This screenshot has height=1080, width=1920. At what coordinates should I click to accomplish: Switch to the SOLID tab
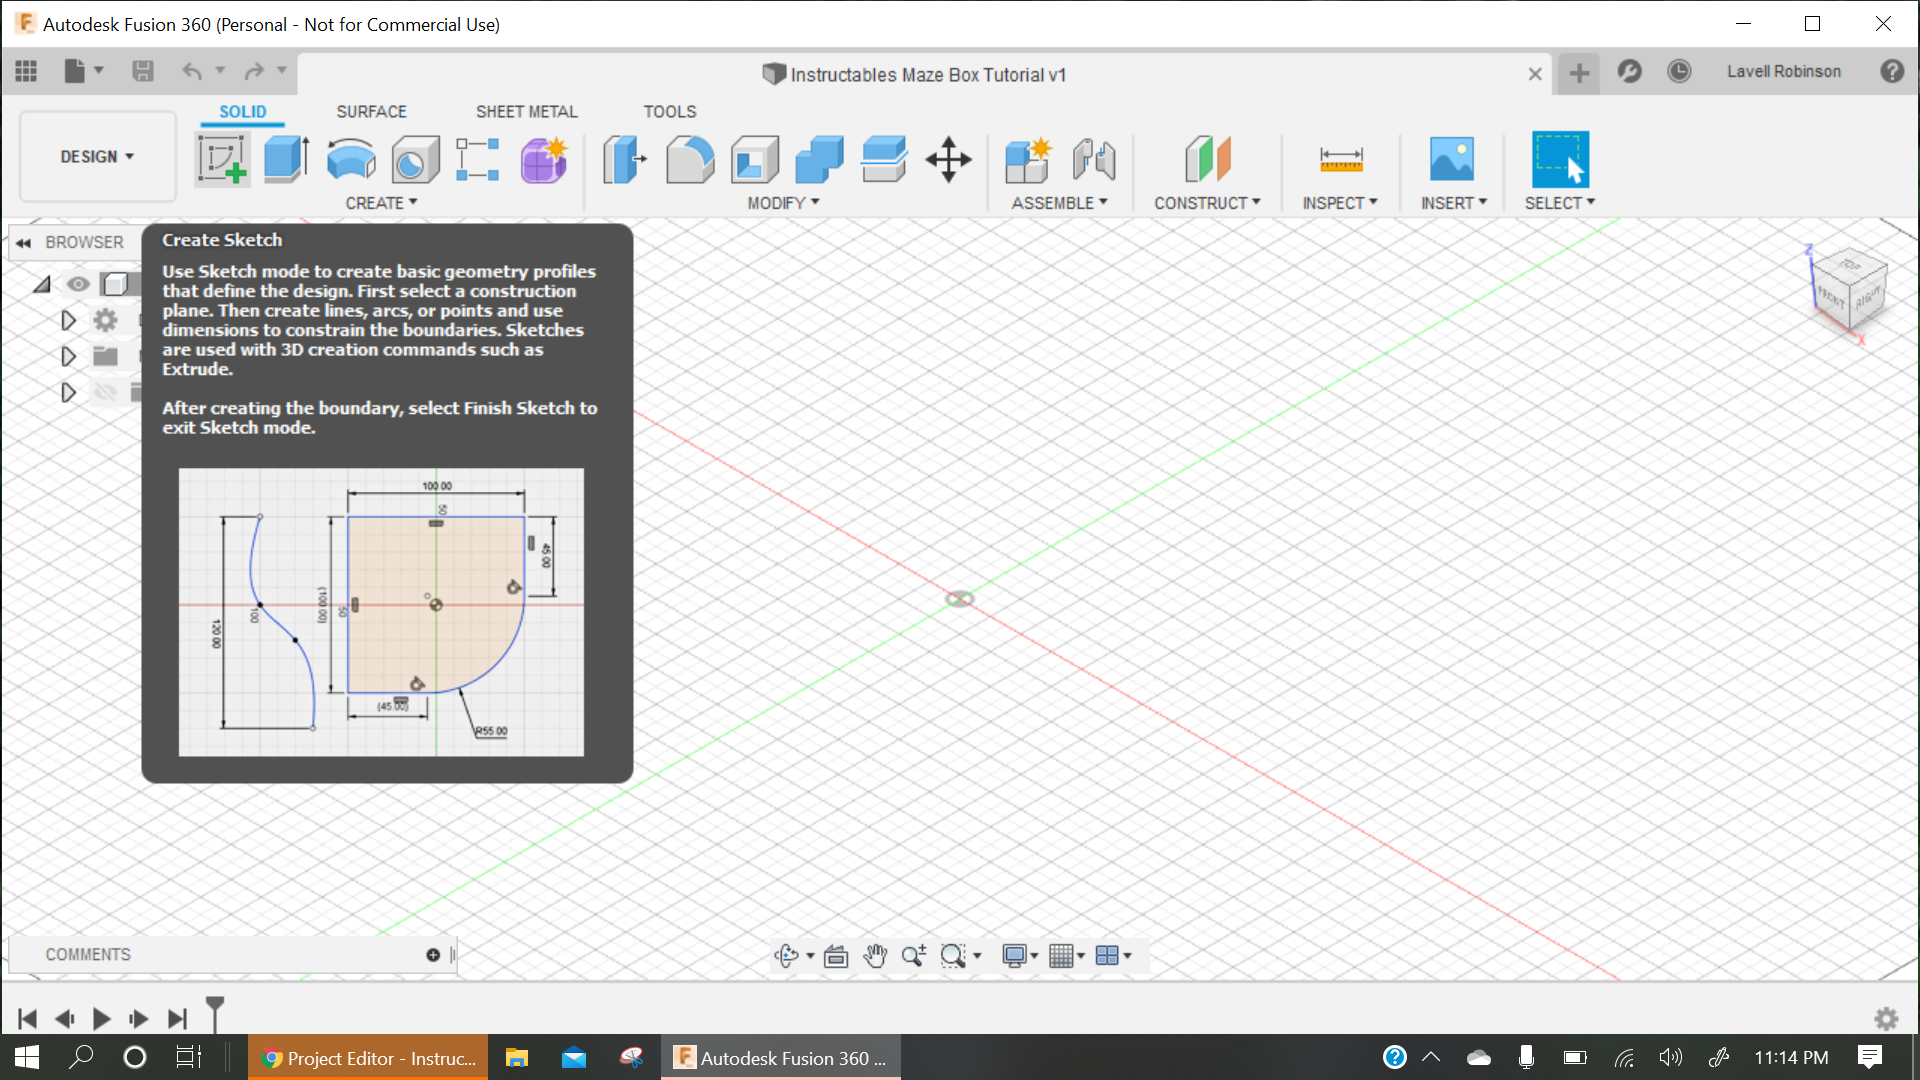point(243,112)
